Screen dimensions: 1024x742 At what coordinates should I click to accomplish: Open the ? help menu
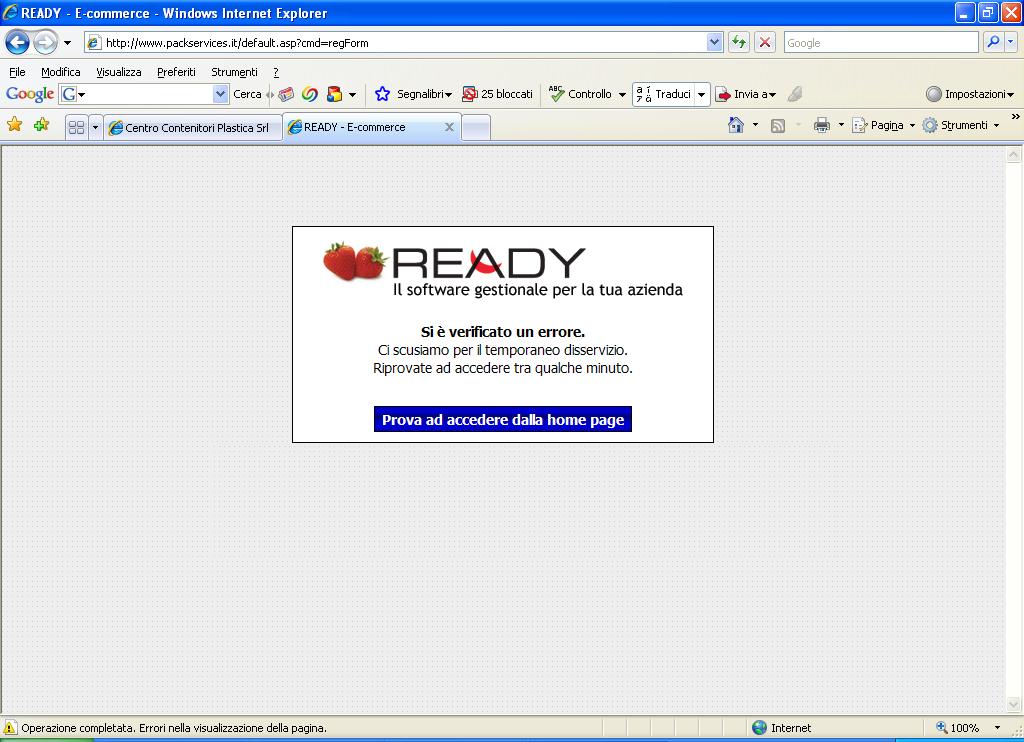pos(276,72)
